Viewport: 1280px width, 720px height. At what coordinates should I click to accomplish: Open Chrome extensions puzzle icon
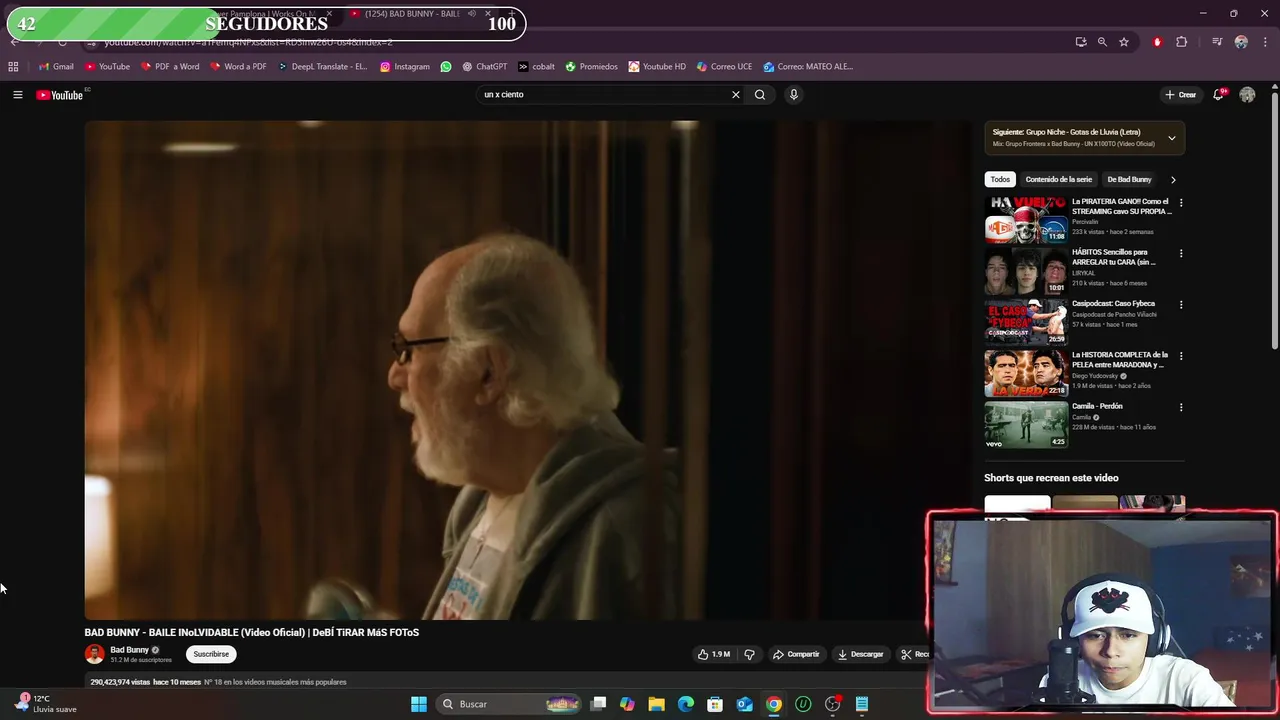tap(1182, 42)
